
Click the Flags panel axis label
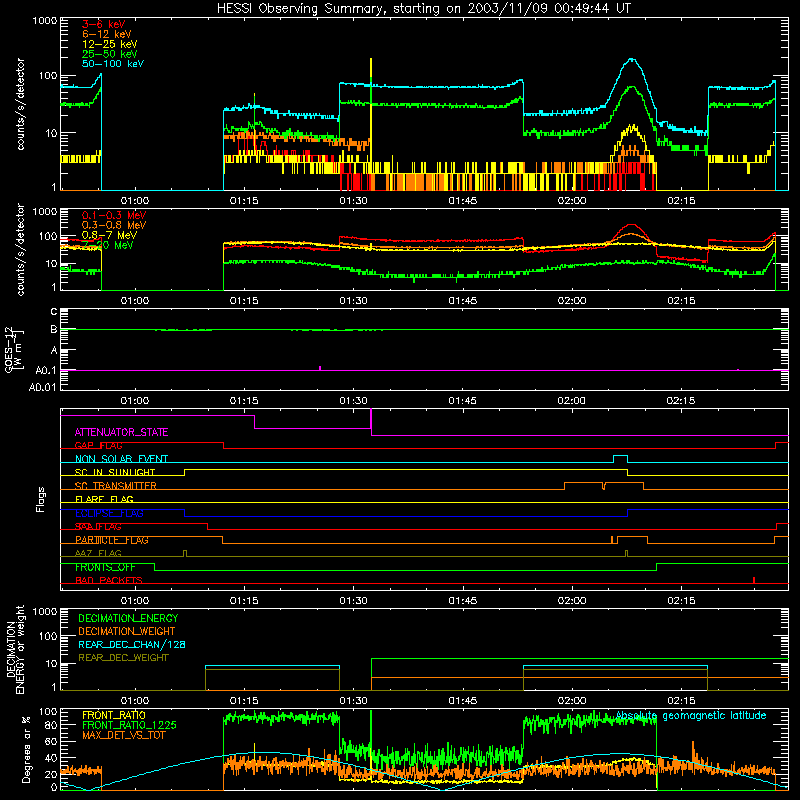(41, 499)
